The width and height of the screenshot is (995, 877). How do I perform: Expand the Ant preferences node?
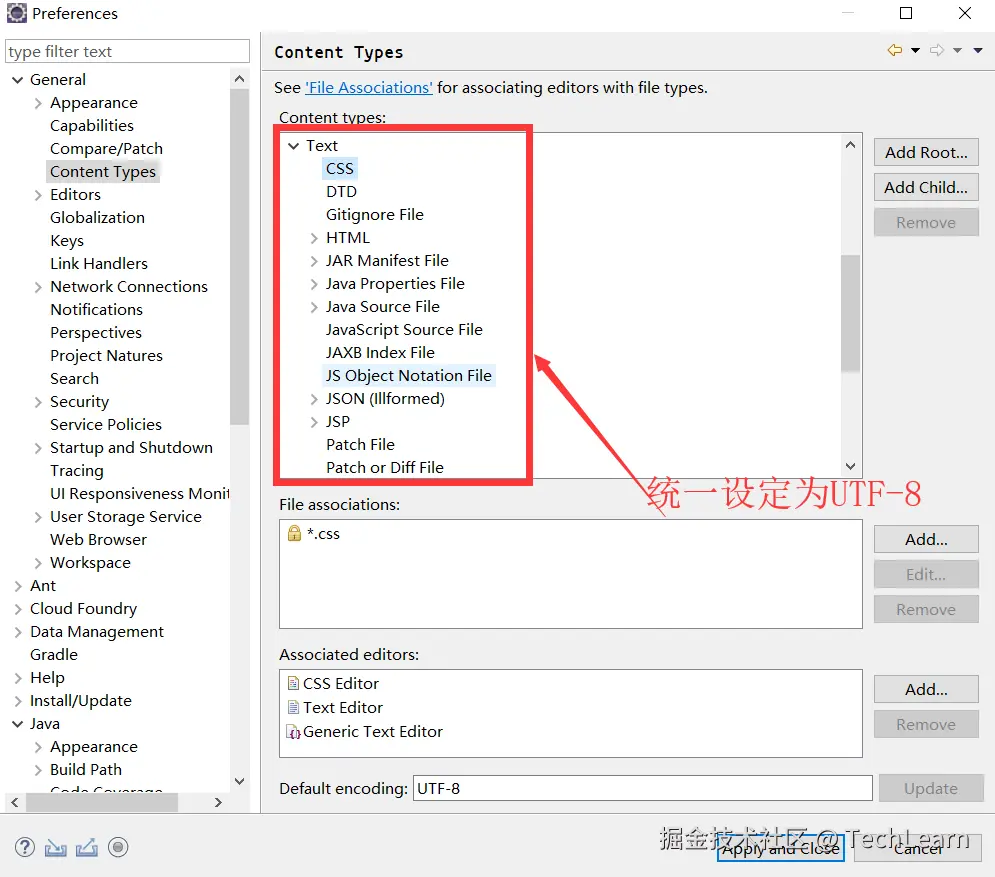click(x=18, y=586)
